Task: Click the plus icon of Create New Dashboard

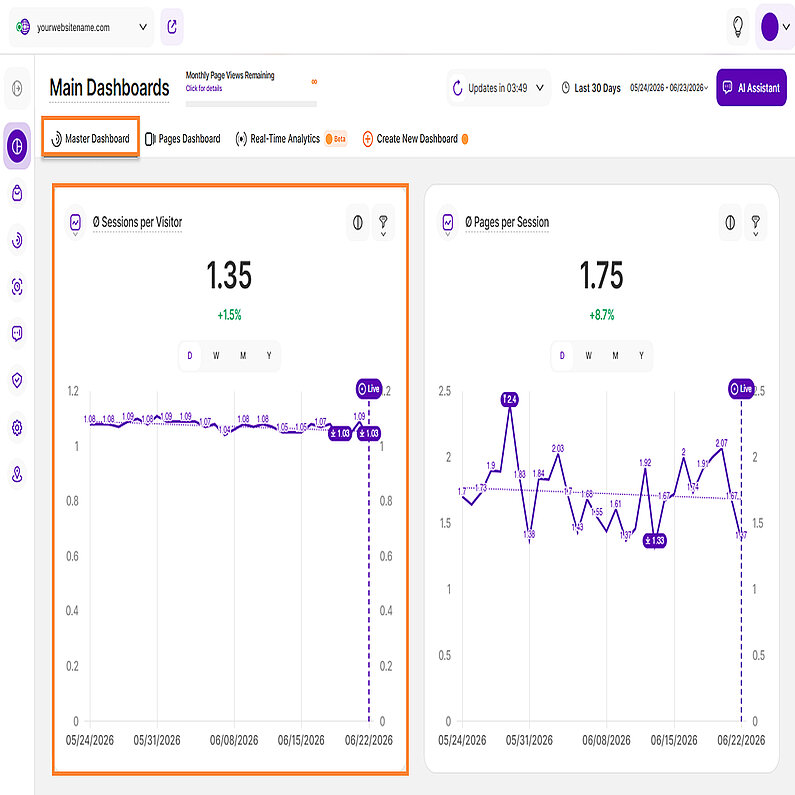Action: [368, 139]
